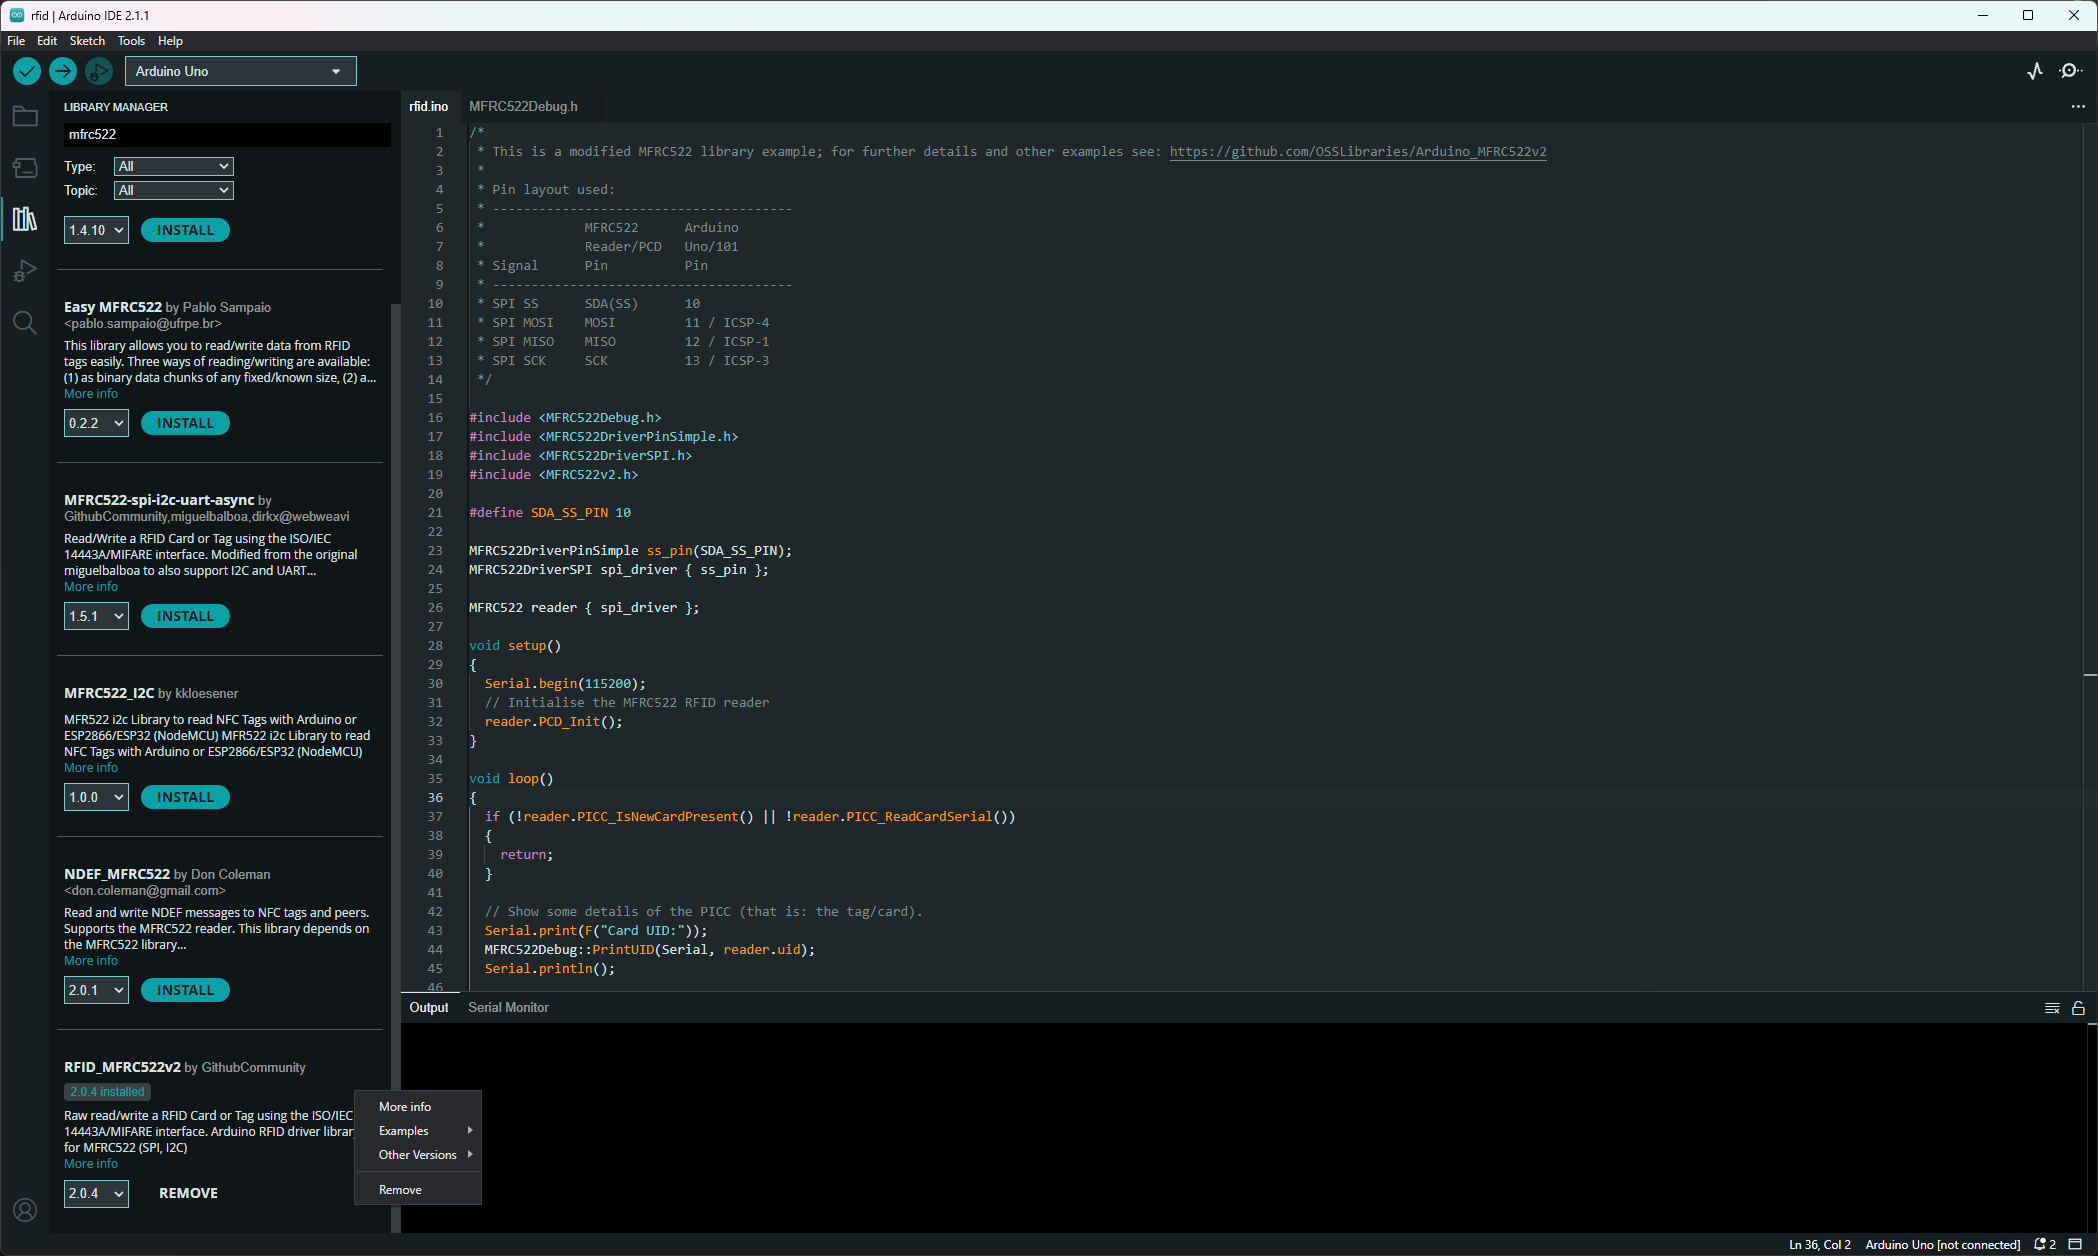Open the Sketchbook sidebar panel
2098x1256 pixels.
25,116
